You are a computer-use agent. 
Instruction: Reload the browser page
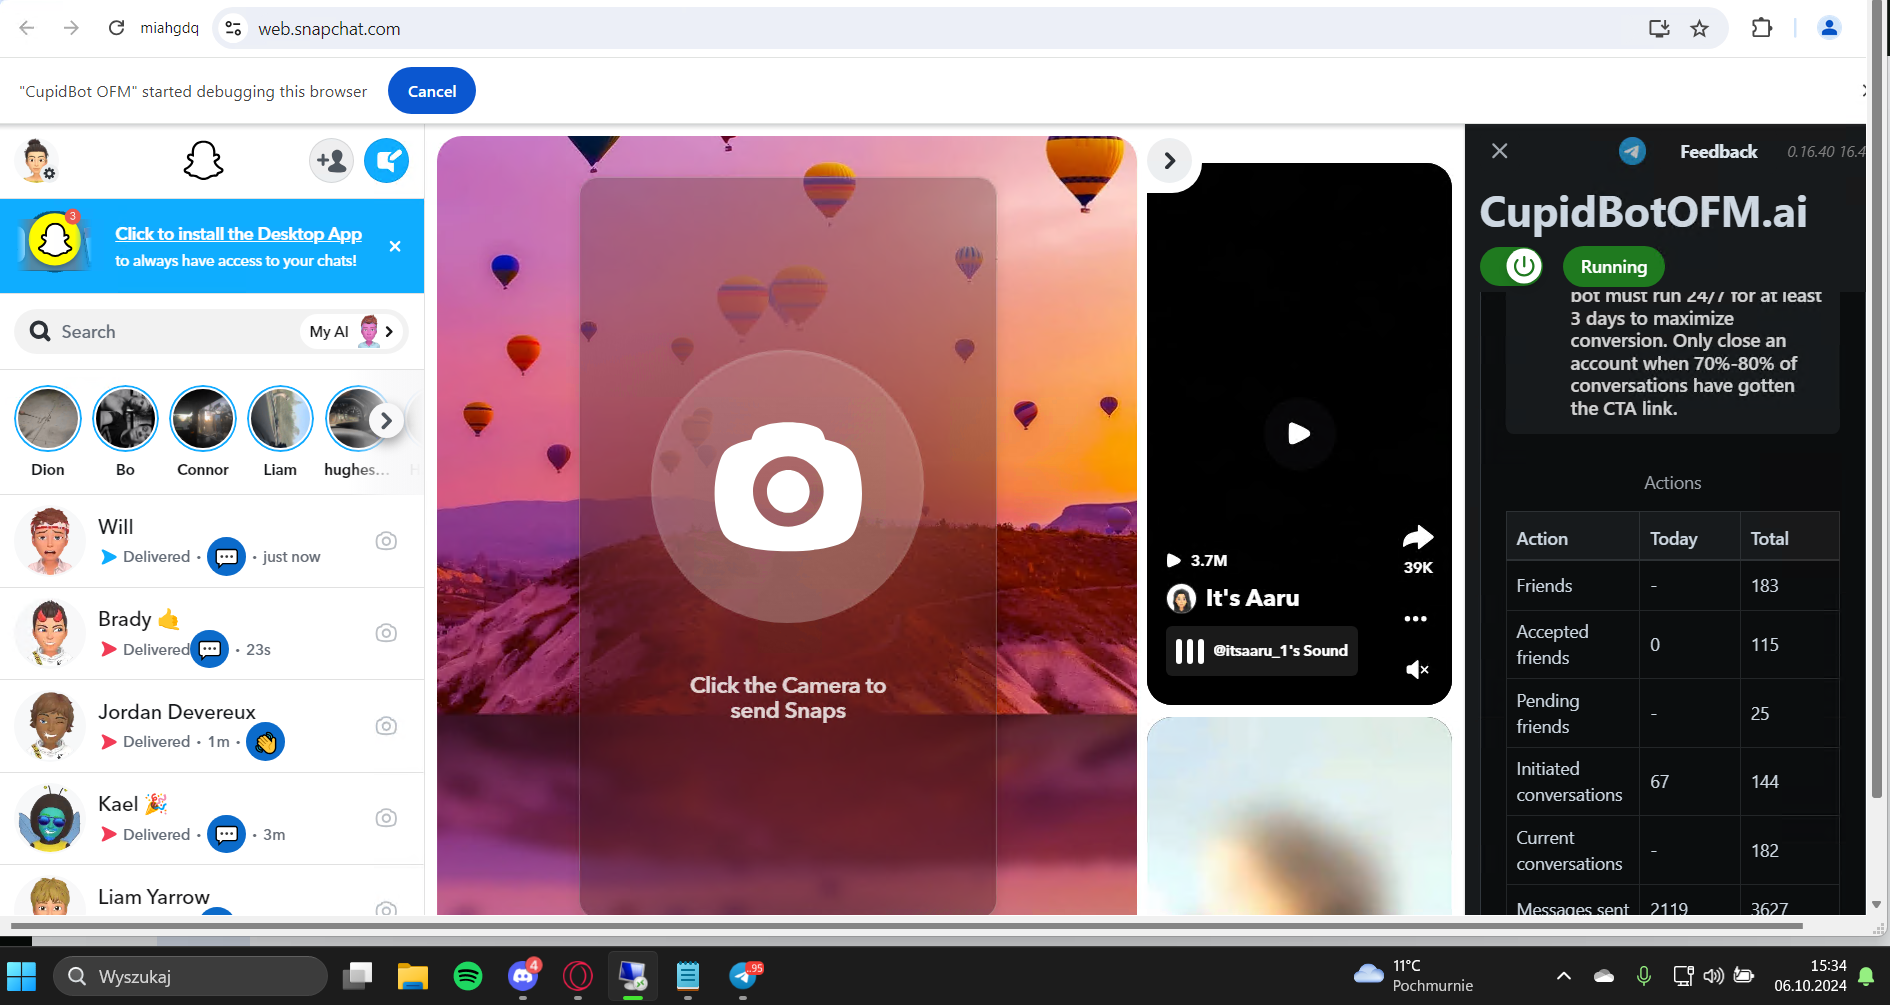116,28
